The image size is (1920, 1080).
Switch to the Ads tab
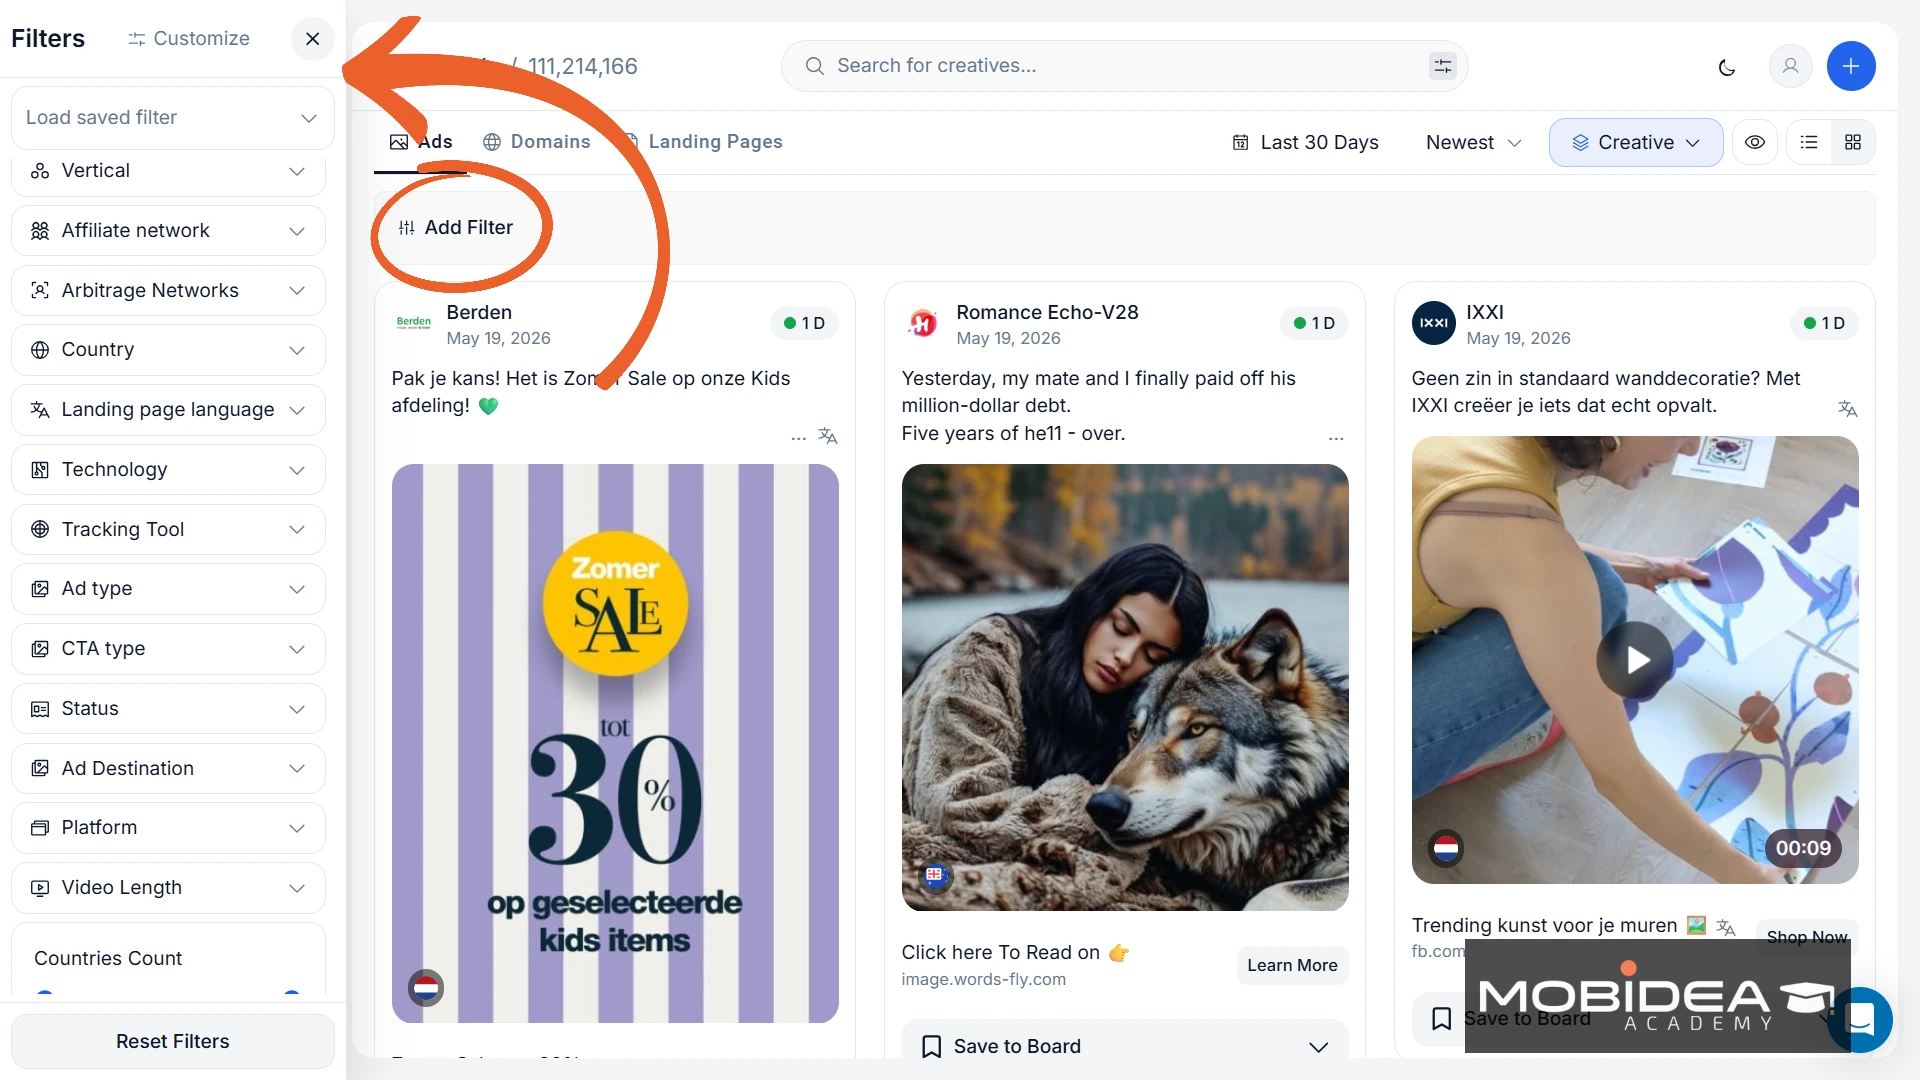[x=421, y=142]
